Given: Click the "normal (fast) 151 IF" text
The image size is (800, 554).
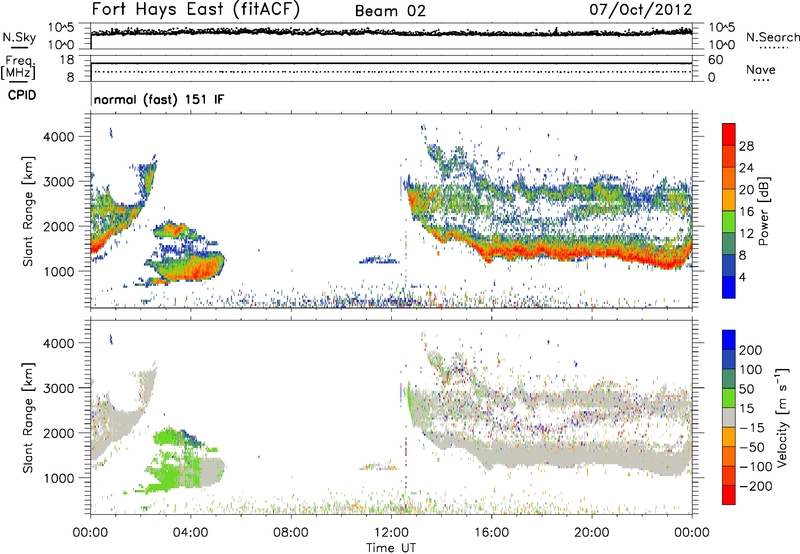Looking at the screenshot, I should click(159, 99).
